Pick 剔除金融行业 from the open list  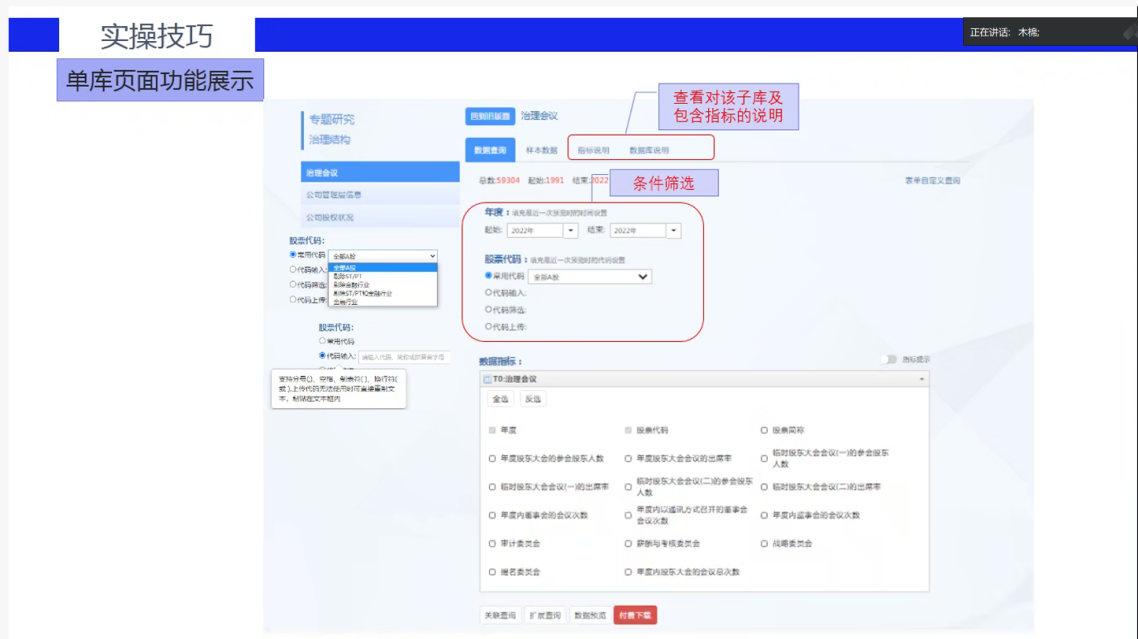pyautogui.click(x=352, y=285)
